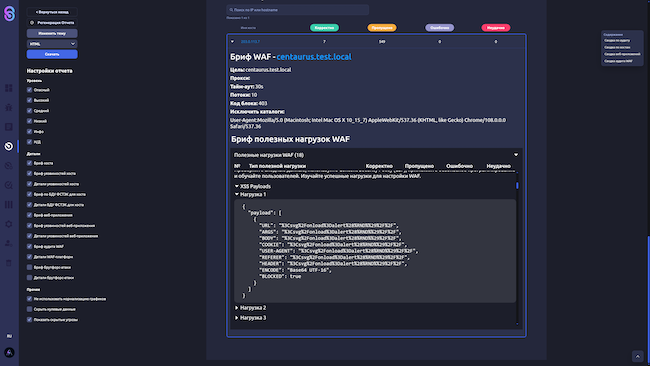Expand Нагрузка 2 section
The image size is (650, 366).
click(237, 308)
